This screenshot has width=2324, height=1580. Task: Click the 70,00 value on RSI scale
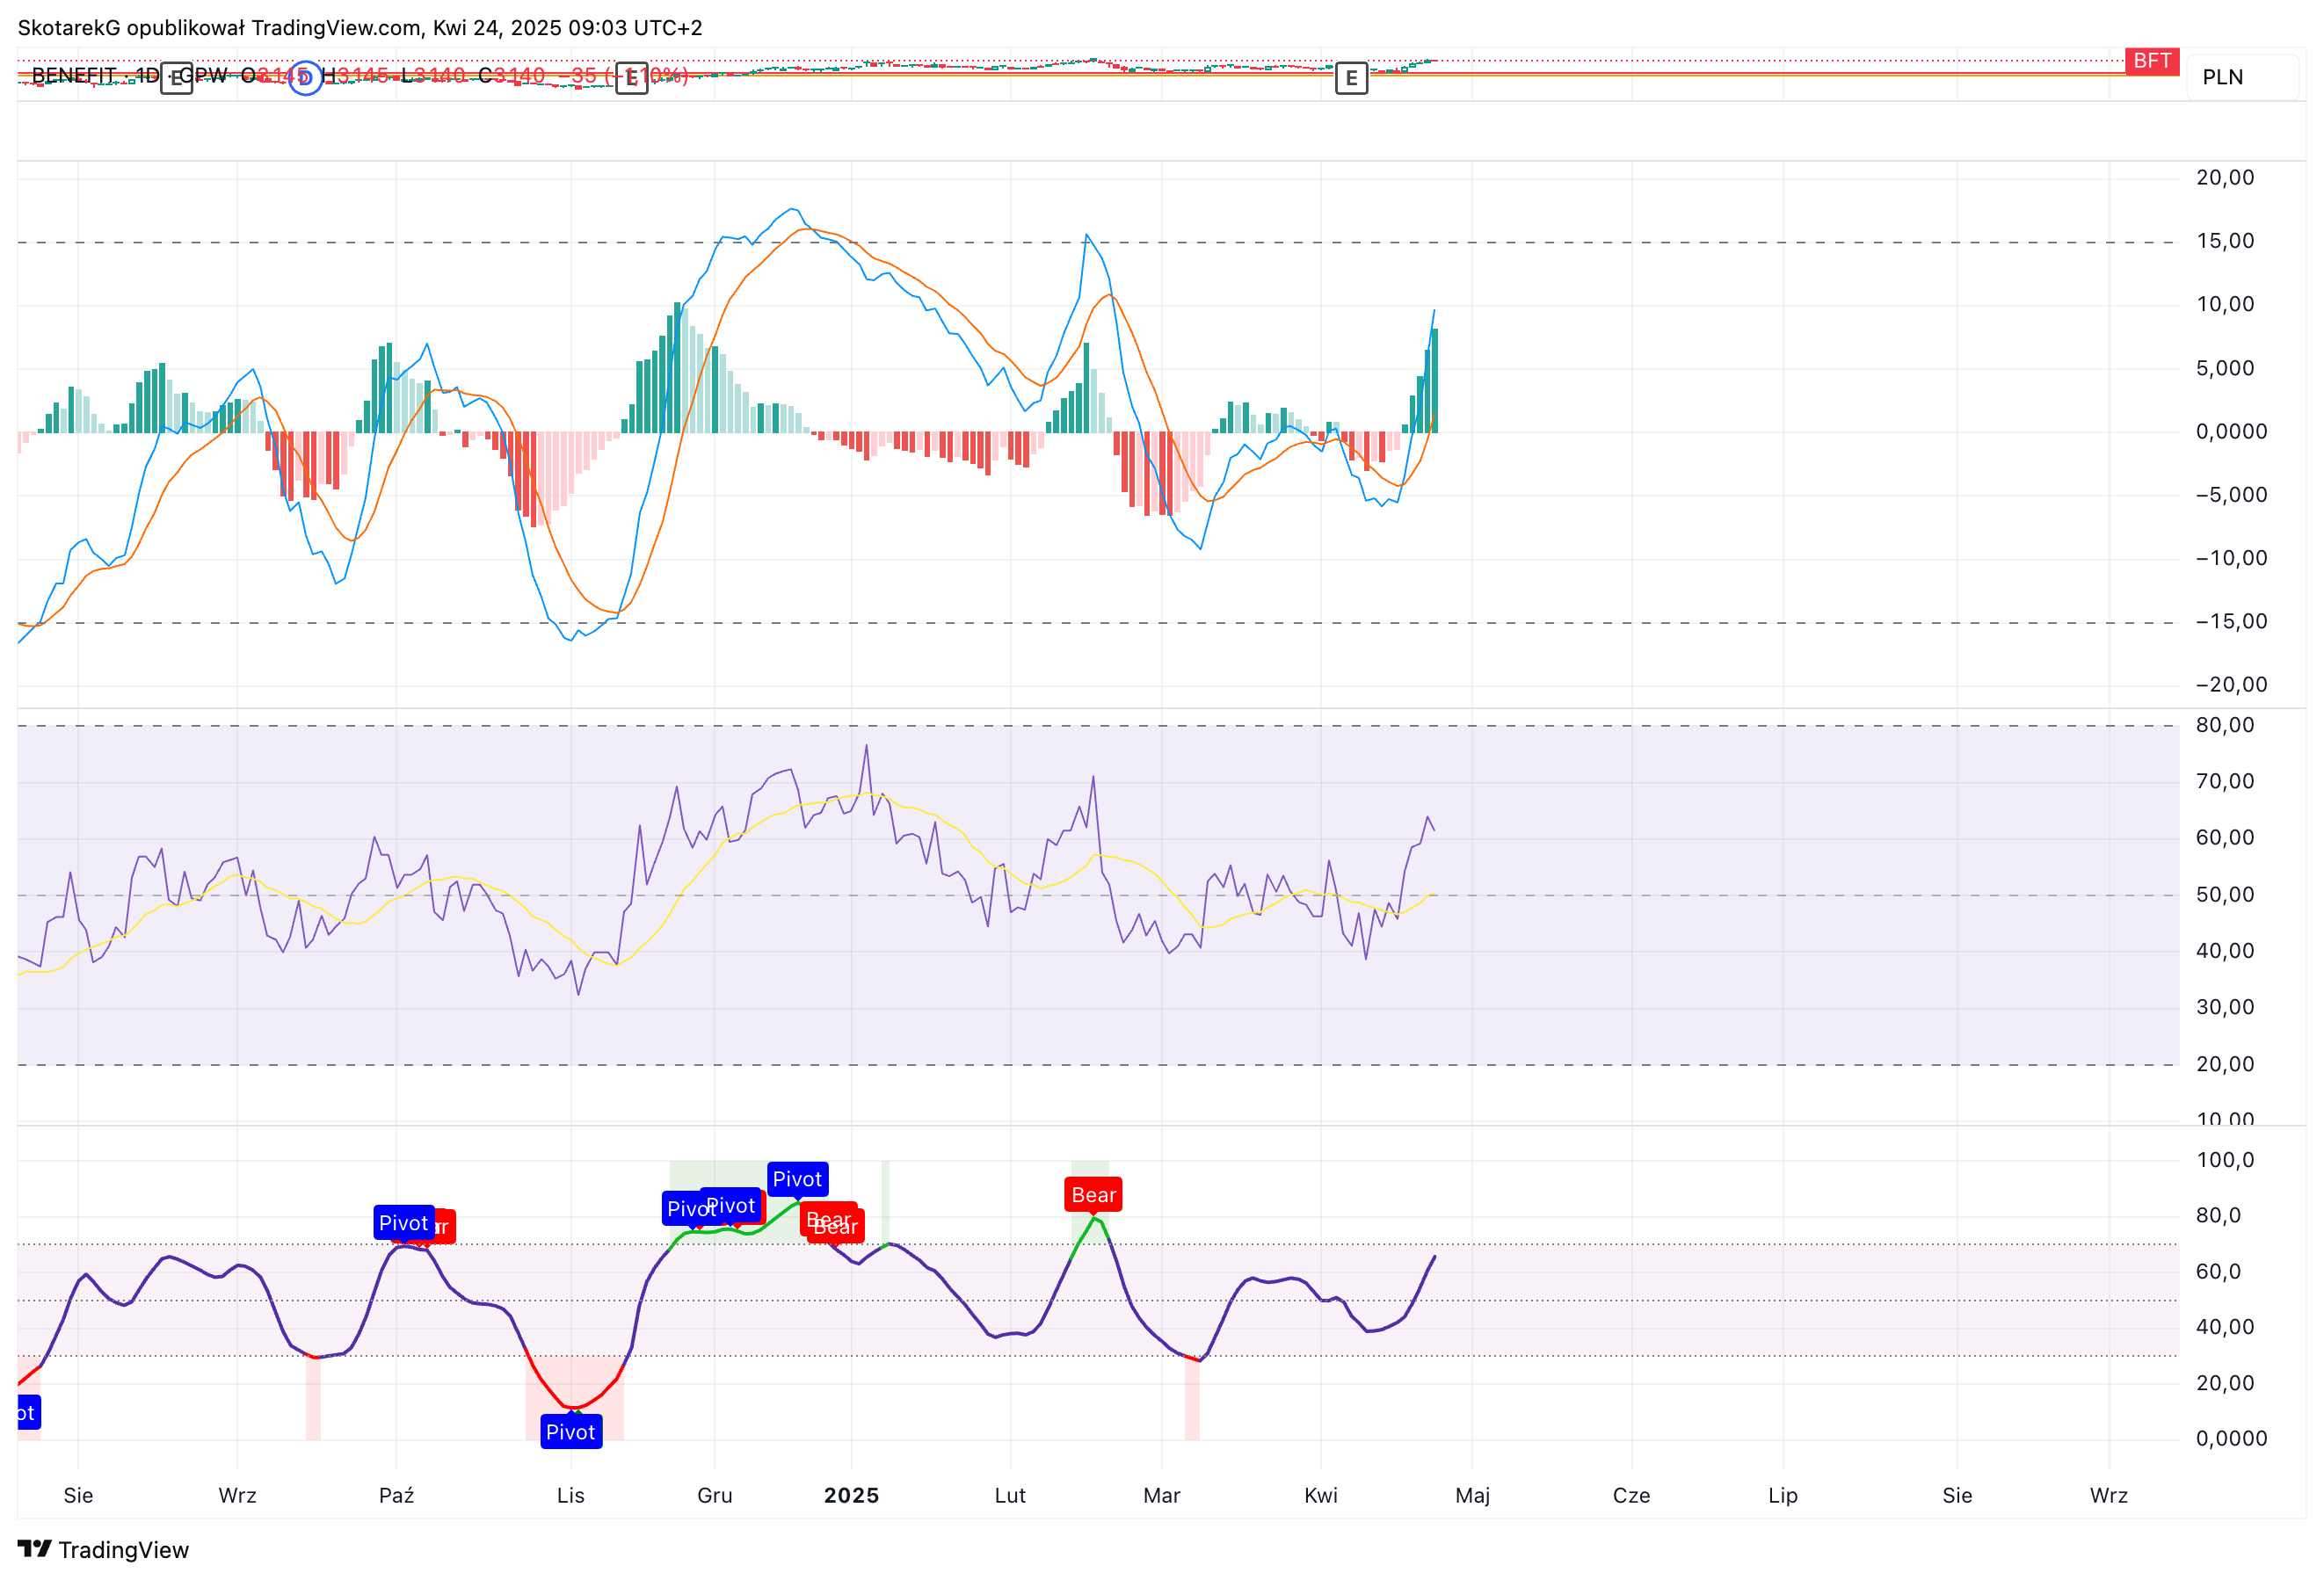(x=2224, y=781)
